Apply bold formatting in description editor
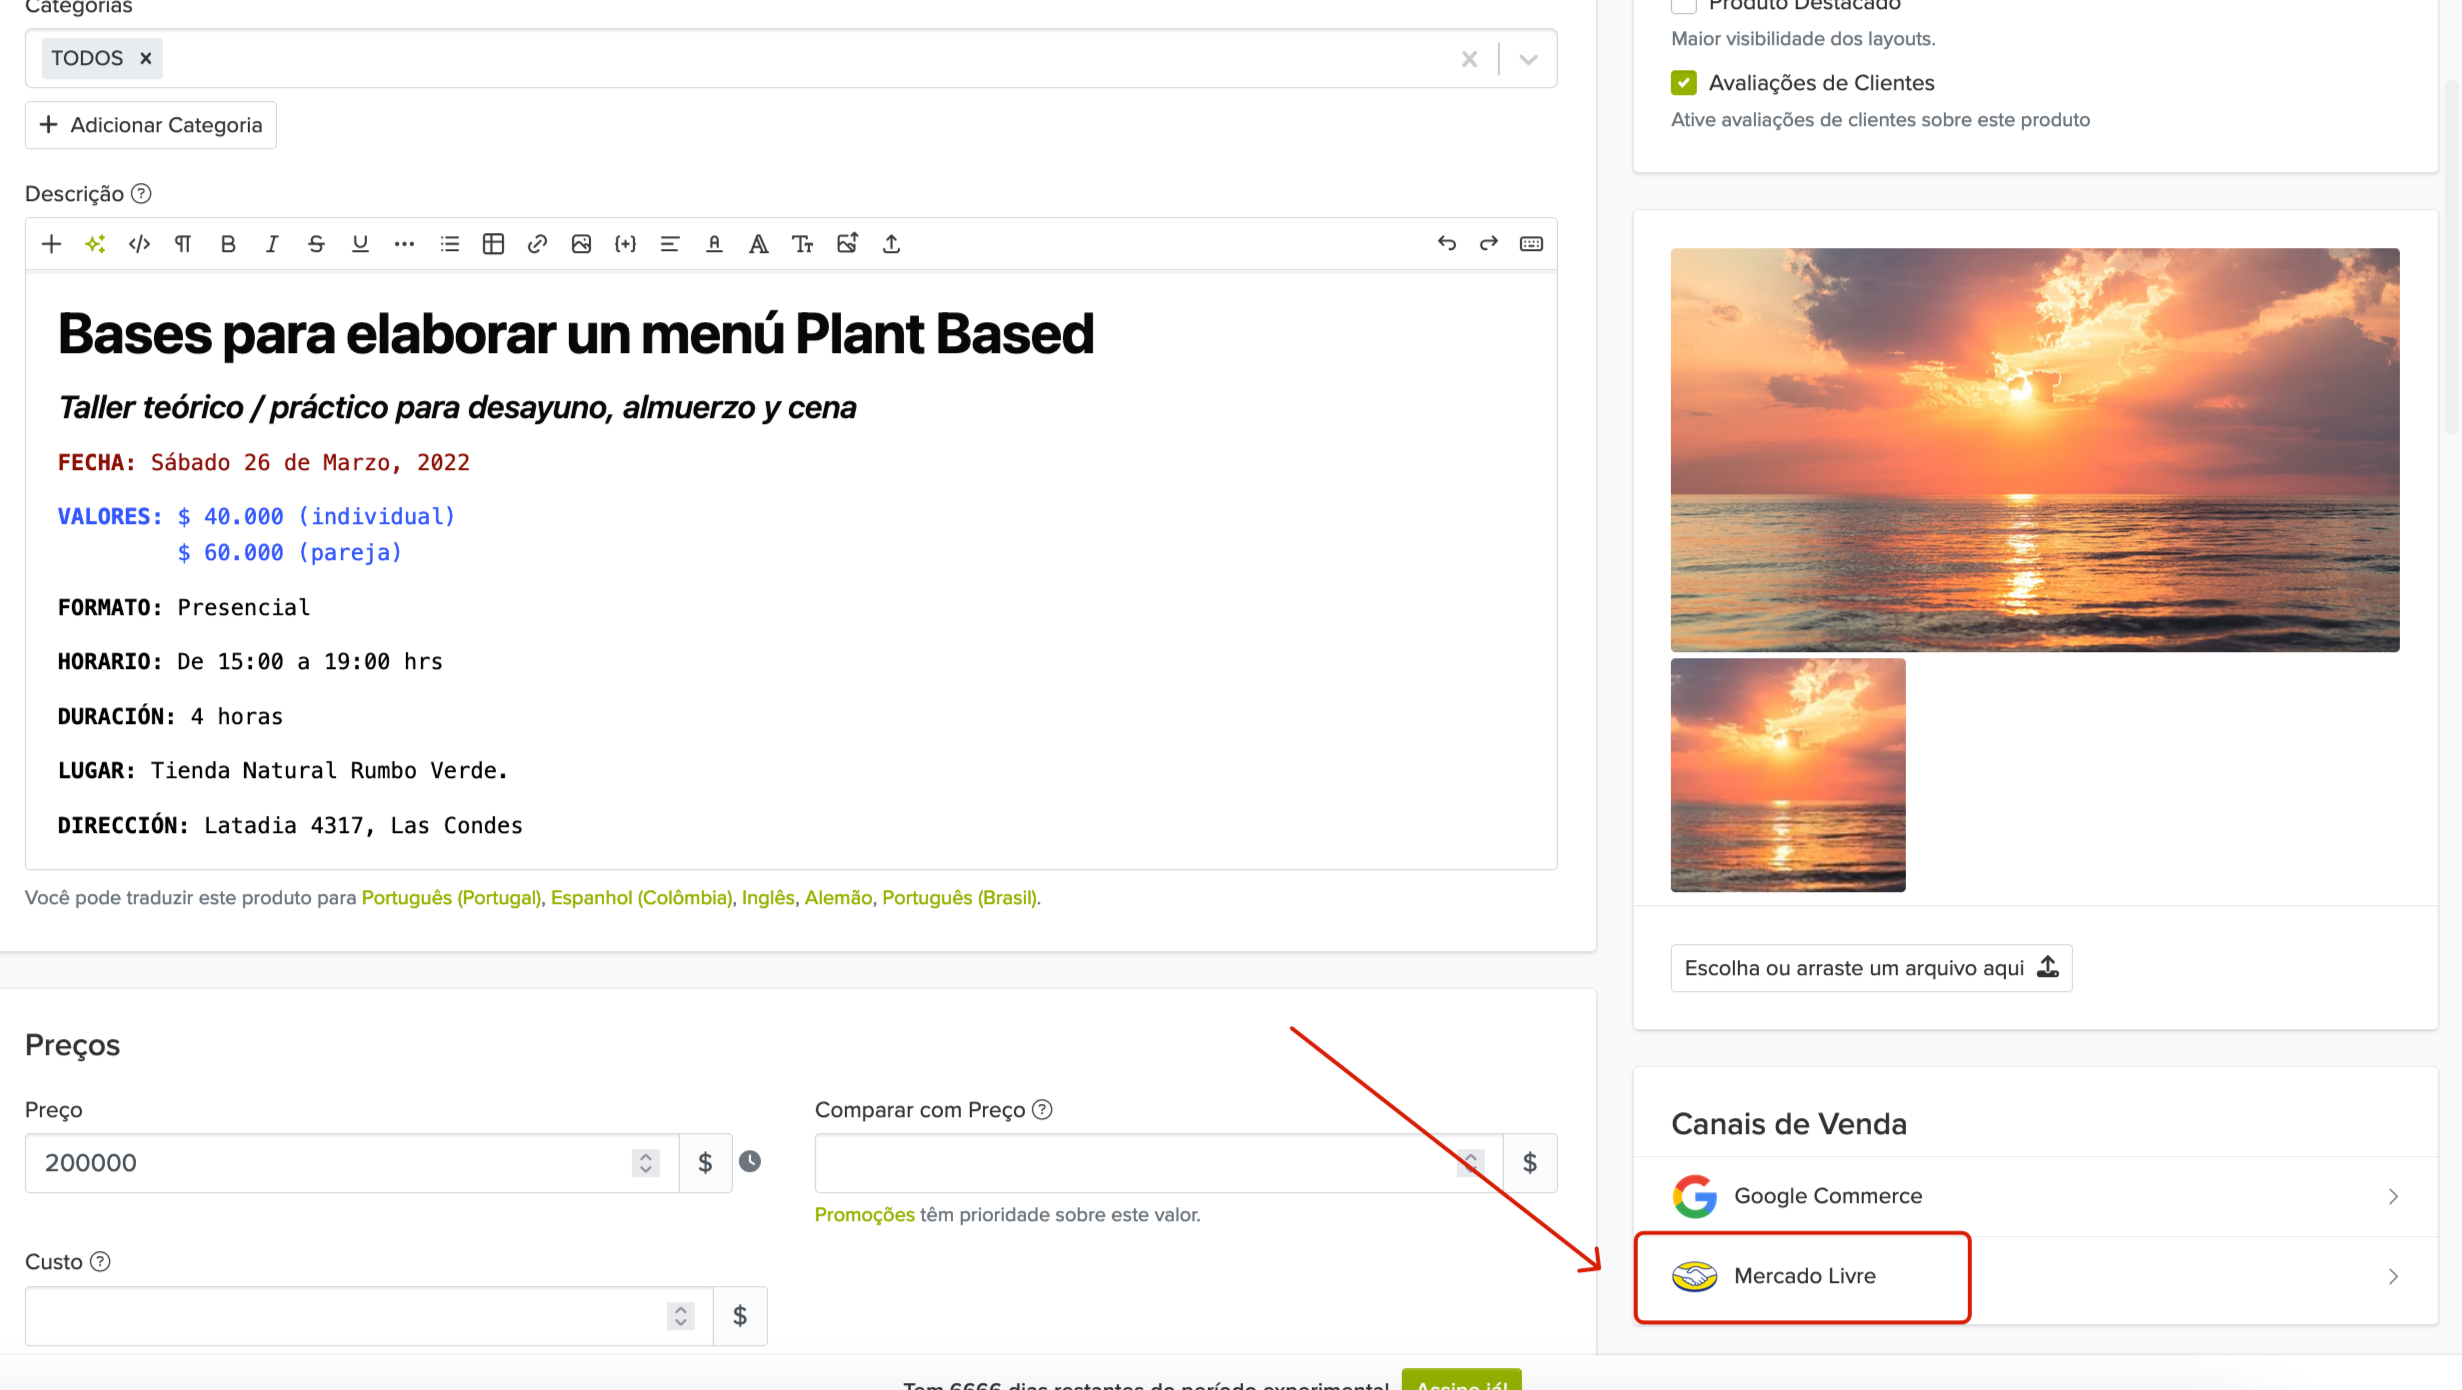2462x1390 pixels. [x=228, y=244]
